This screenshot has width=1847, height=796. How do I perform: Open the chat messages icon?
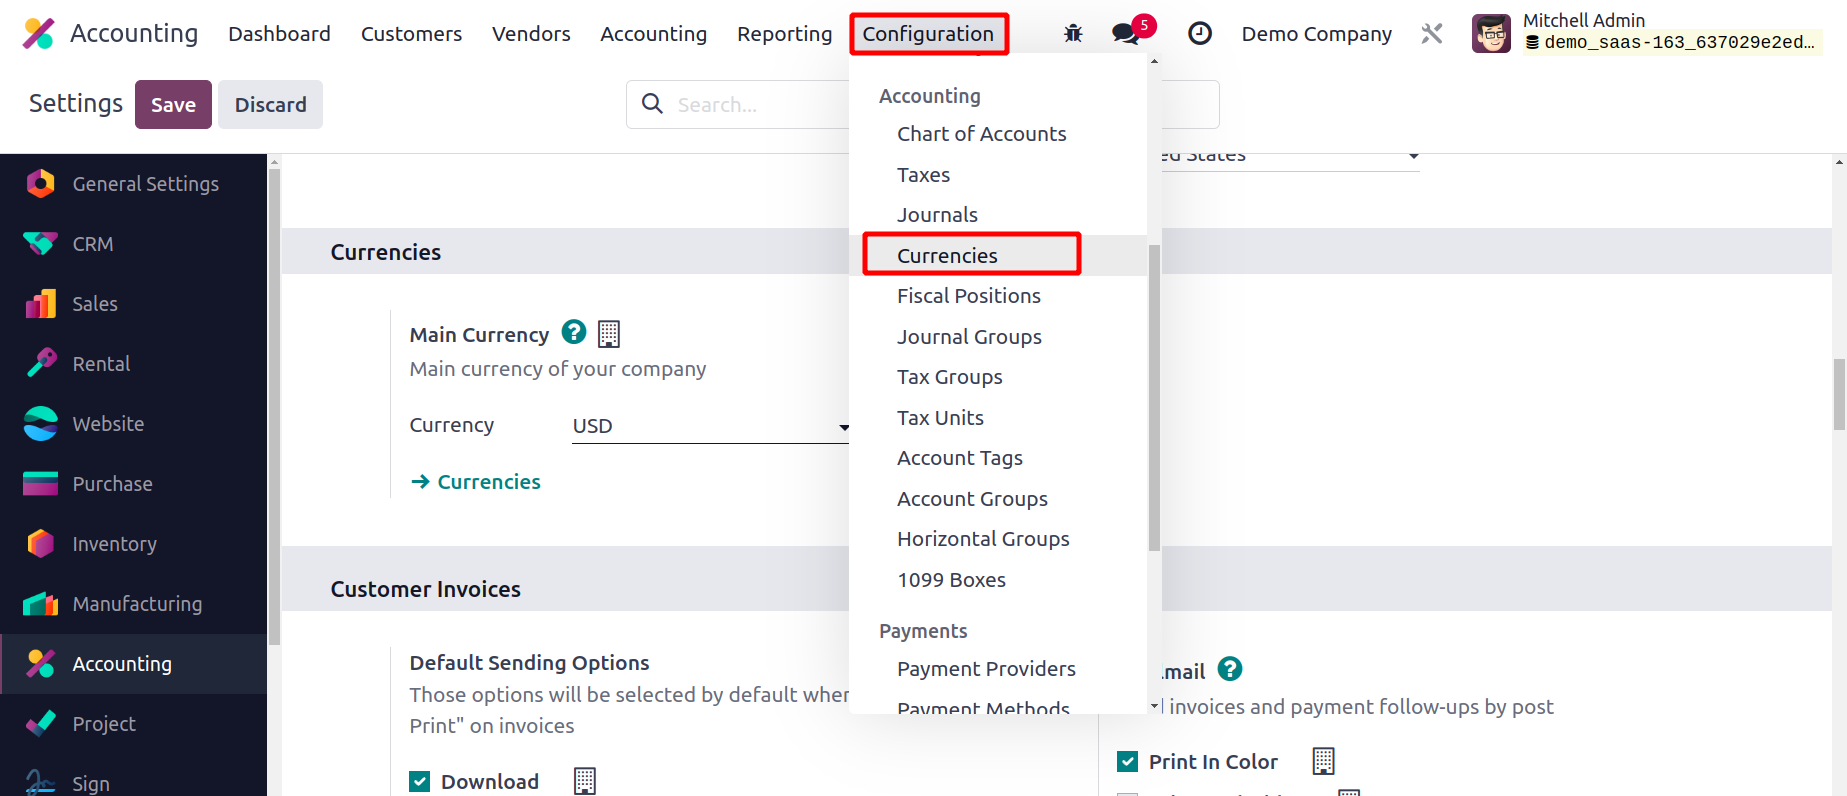click(1126, 34)
